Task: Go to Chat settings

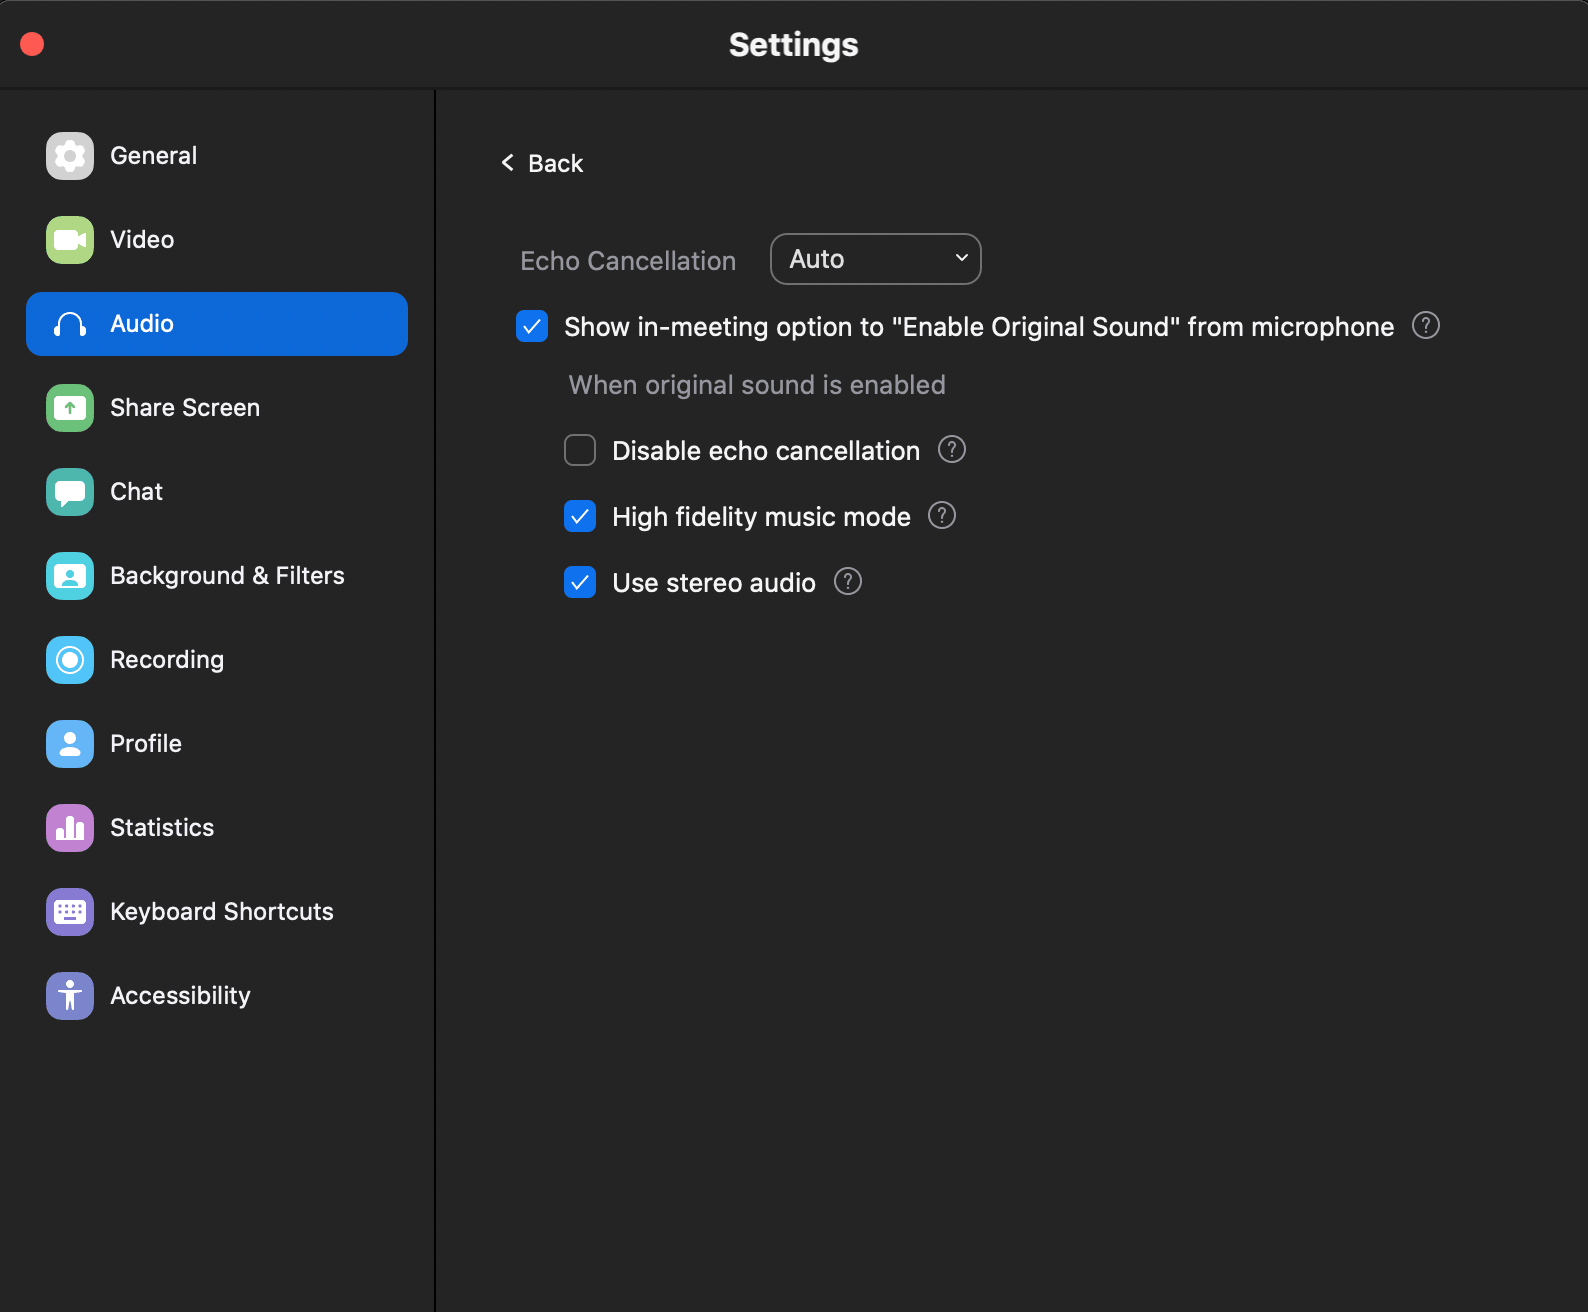Action: coord(217,492)
